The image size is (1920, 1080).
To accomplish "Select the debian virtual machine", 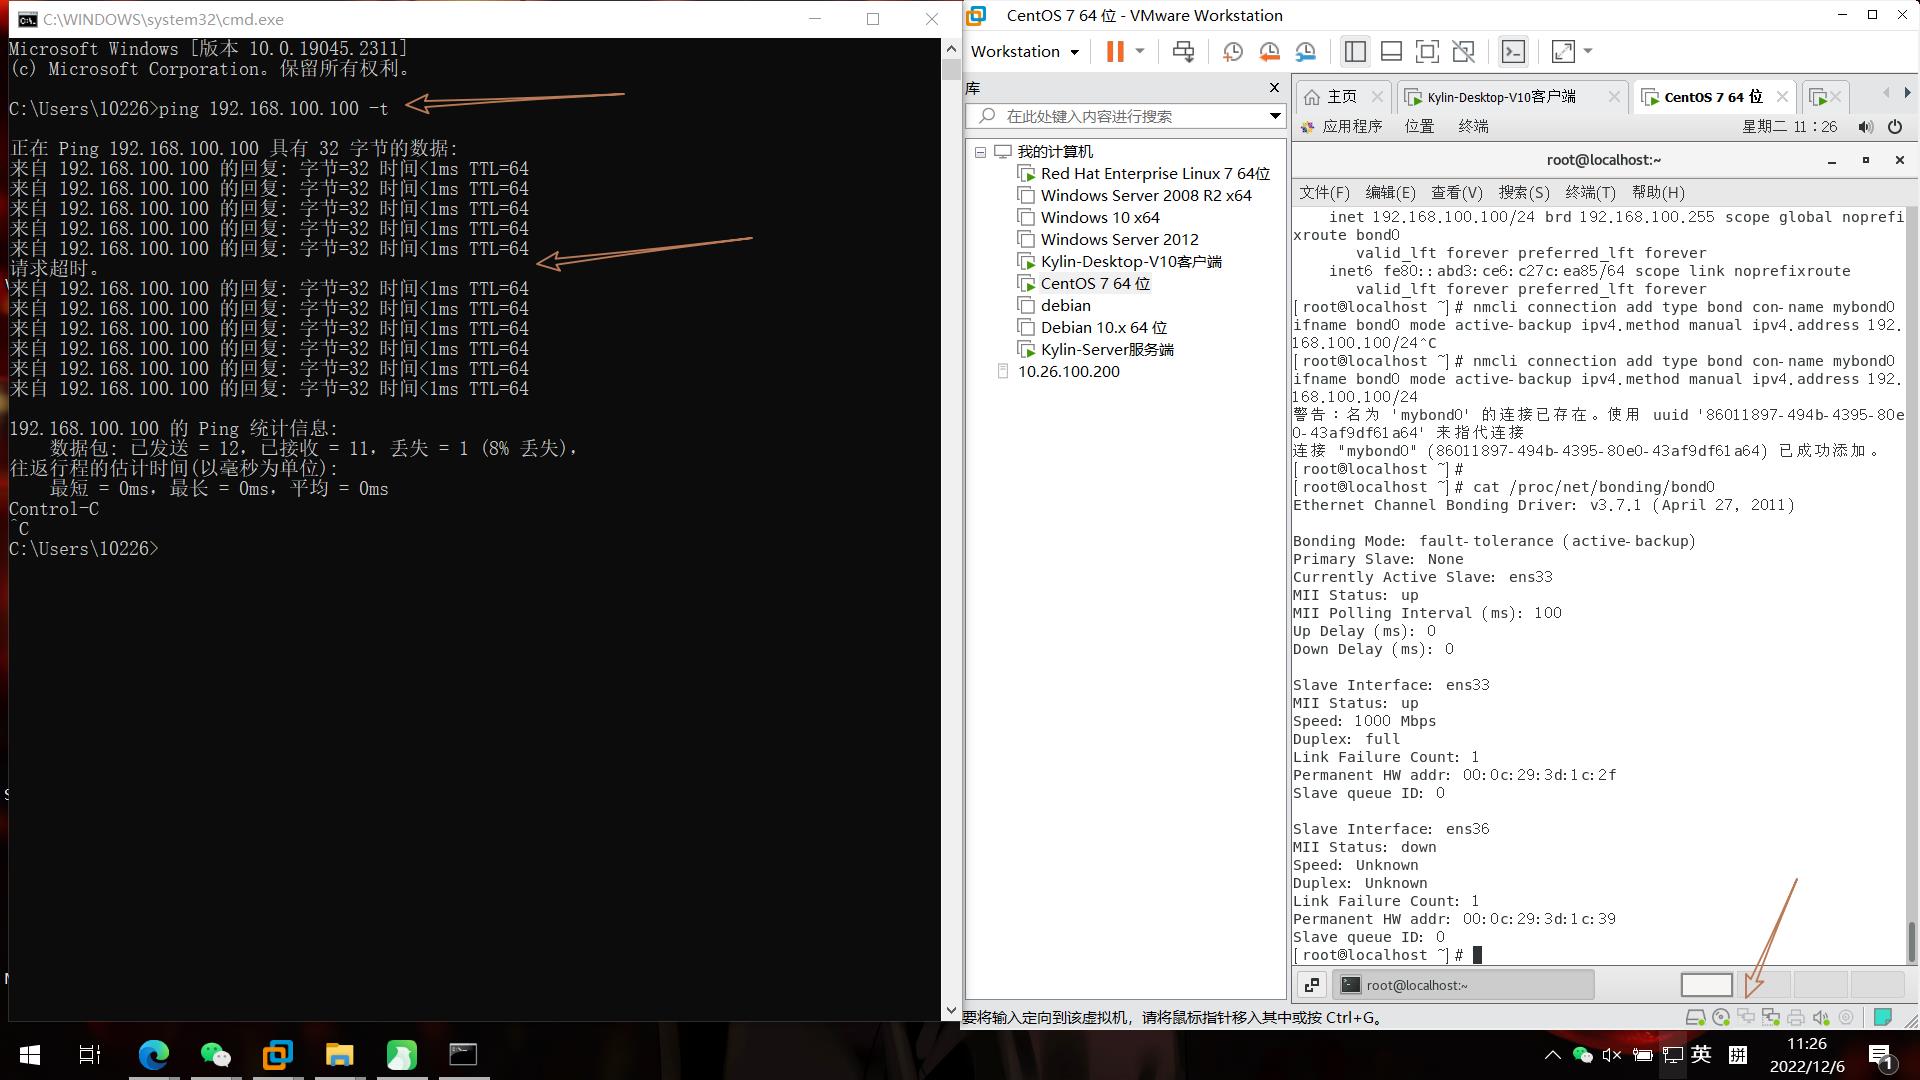I will [x=1065, y=306].
